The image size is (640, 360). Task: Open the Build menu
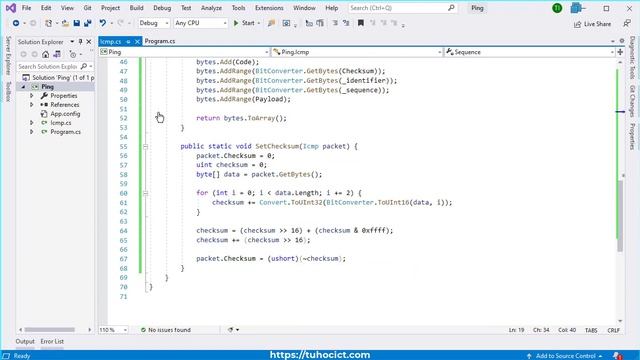pos(136,8)
